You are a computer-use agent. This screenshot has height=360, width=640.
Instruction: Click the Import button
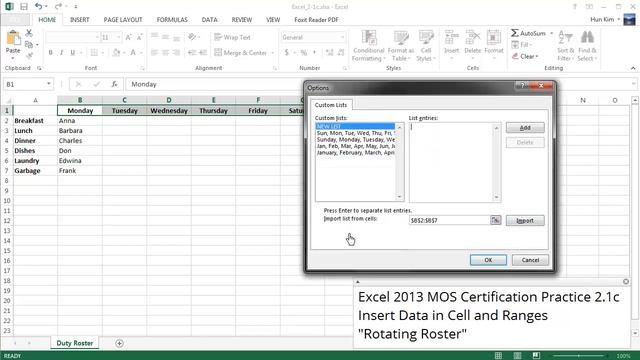pyautogui.click(x=525, y=220)
